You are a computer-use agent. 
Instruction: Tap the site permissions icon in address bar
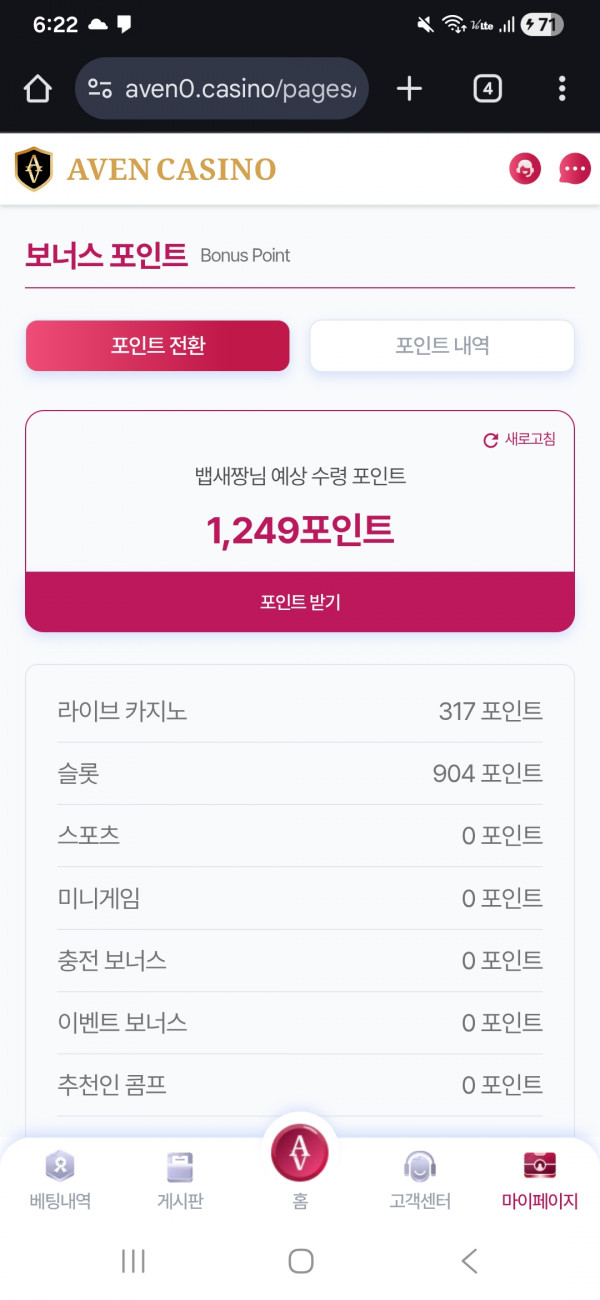point(99,88)
